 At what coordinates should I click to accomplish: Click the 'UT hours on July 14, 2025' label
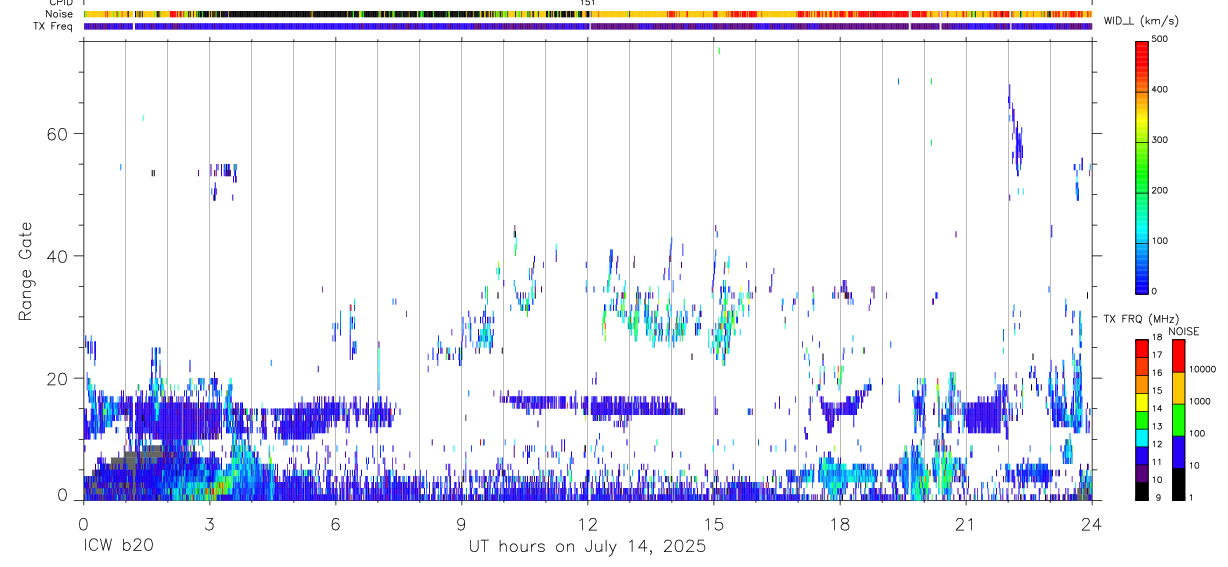[588, 547]
